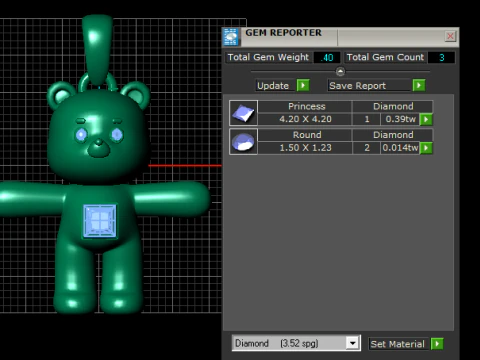
Task: Select the Princess gem thumbnail
Action: (x=243, y=113)
